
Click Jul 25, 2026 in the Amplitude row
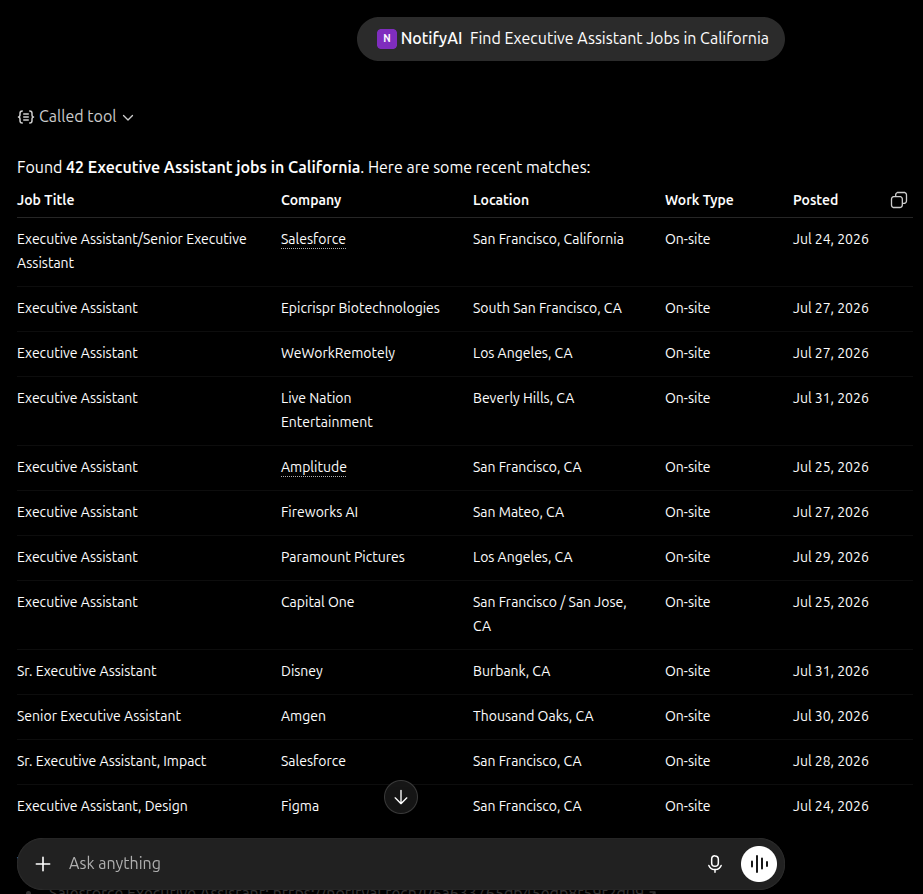point(831,467)
